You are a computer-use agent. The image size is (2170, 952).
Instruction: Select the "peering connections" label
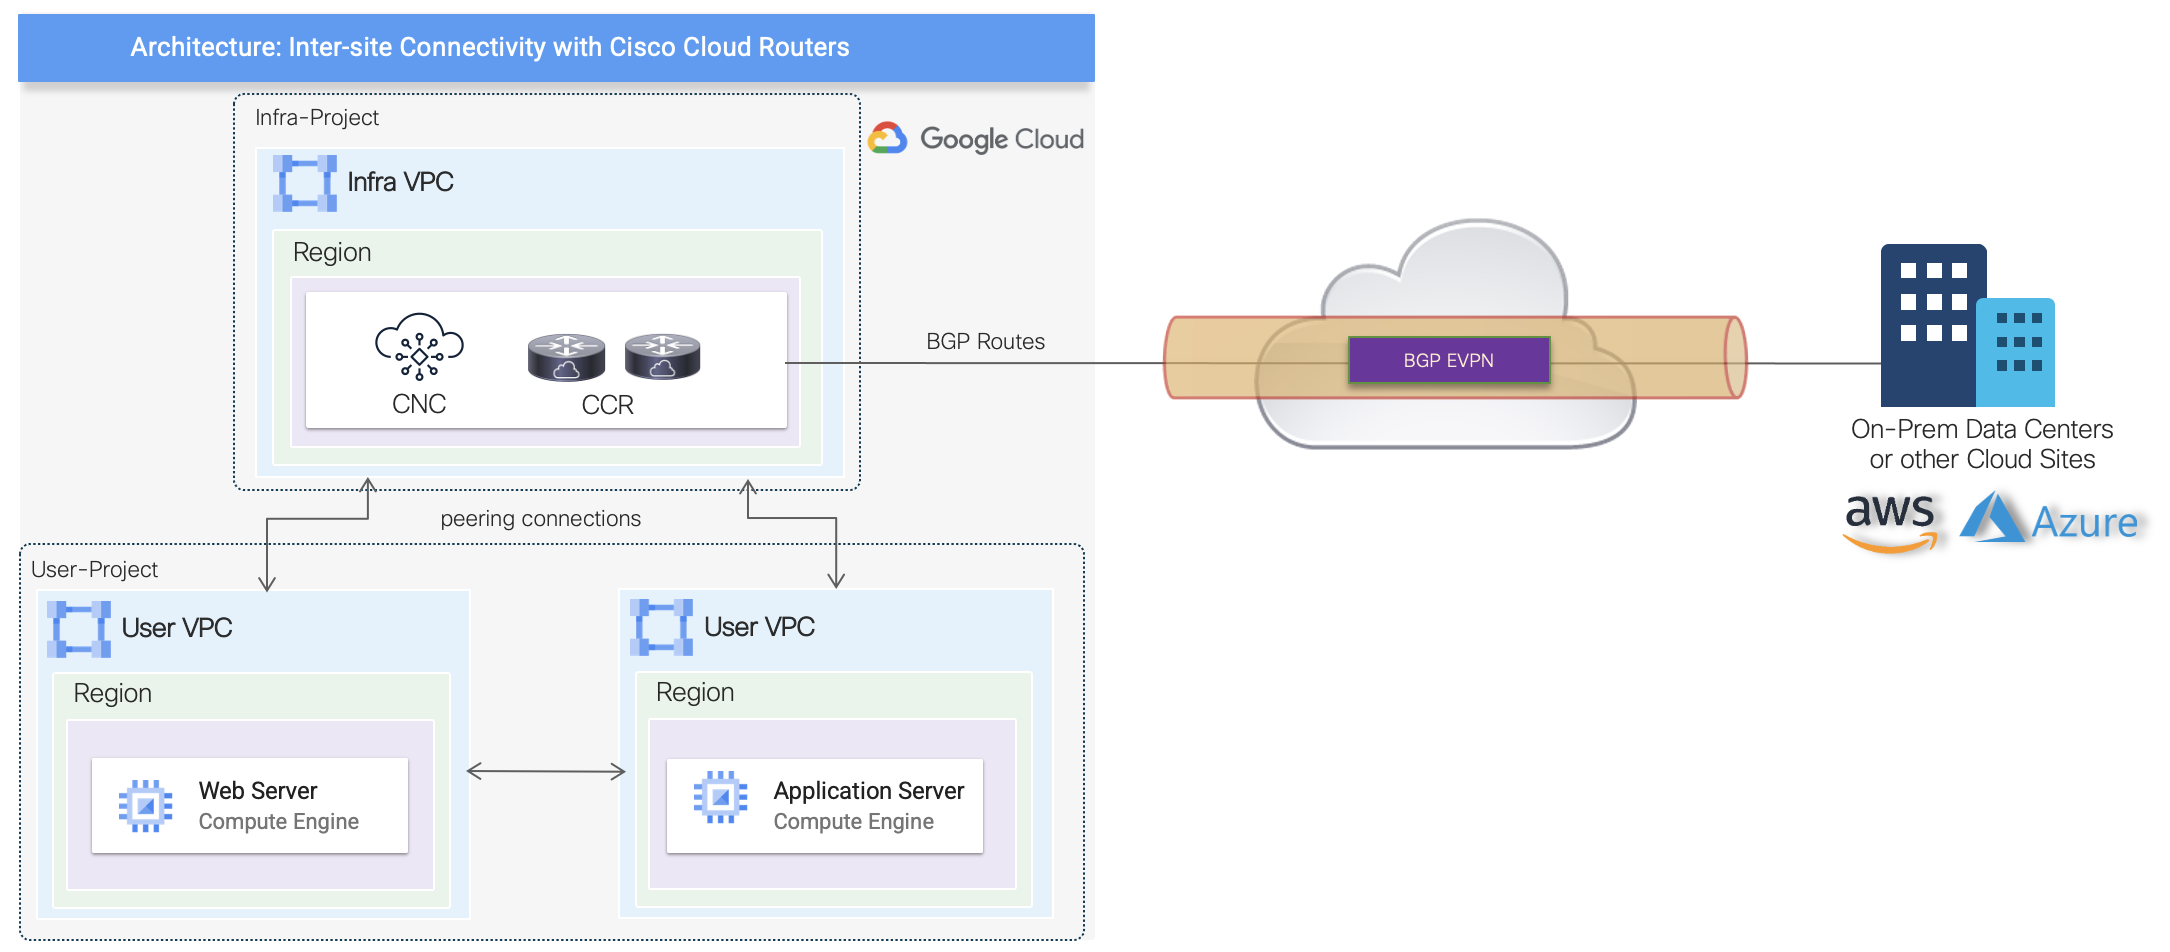[540, 519]
